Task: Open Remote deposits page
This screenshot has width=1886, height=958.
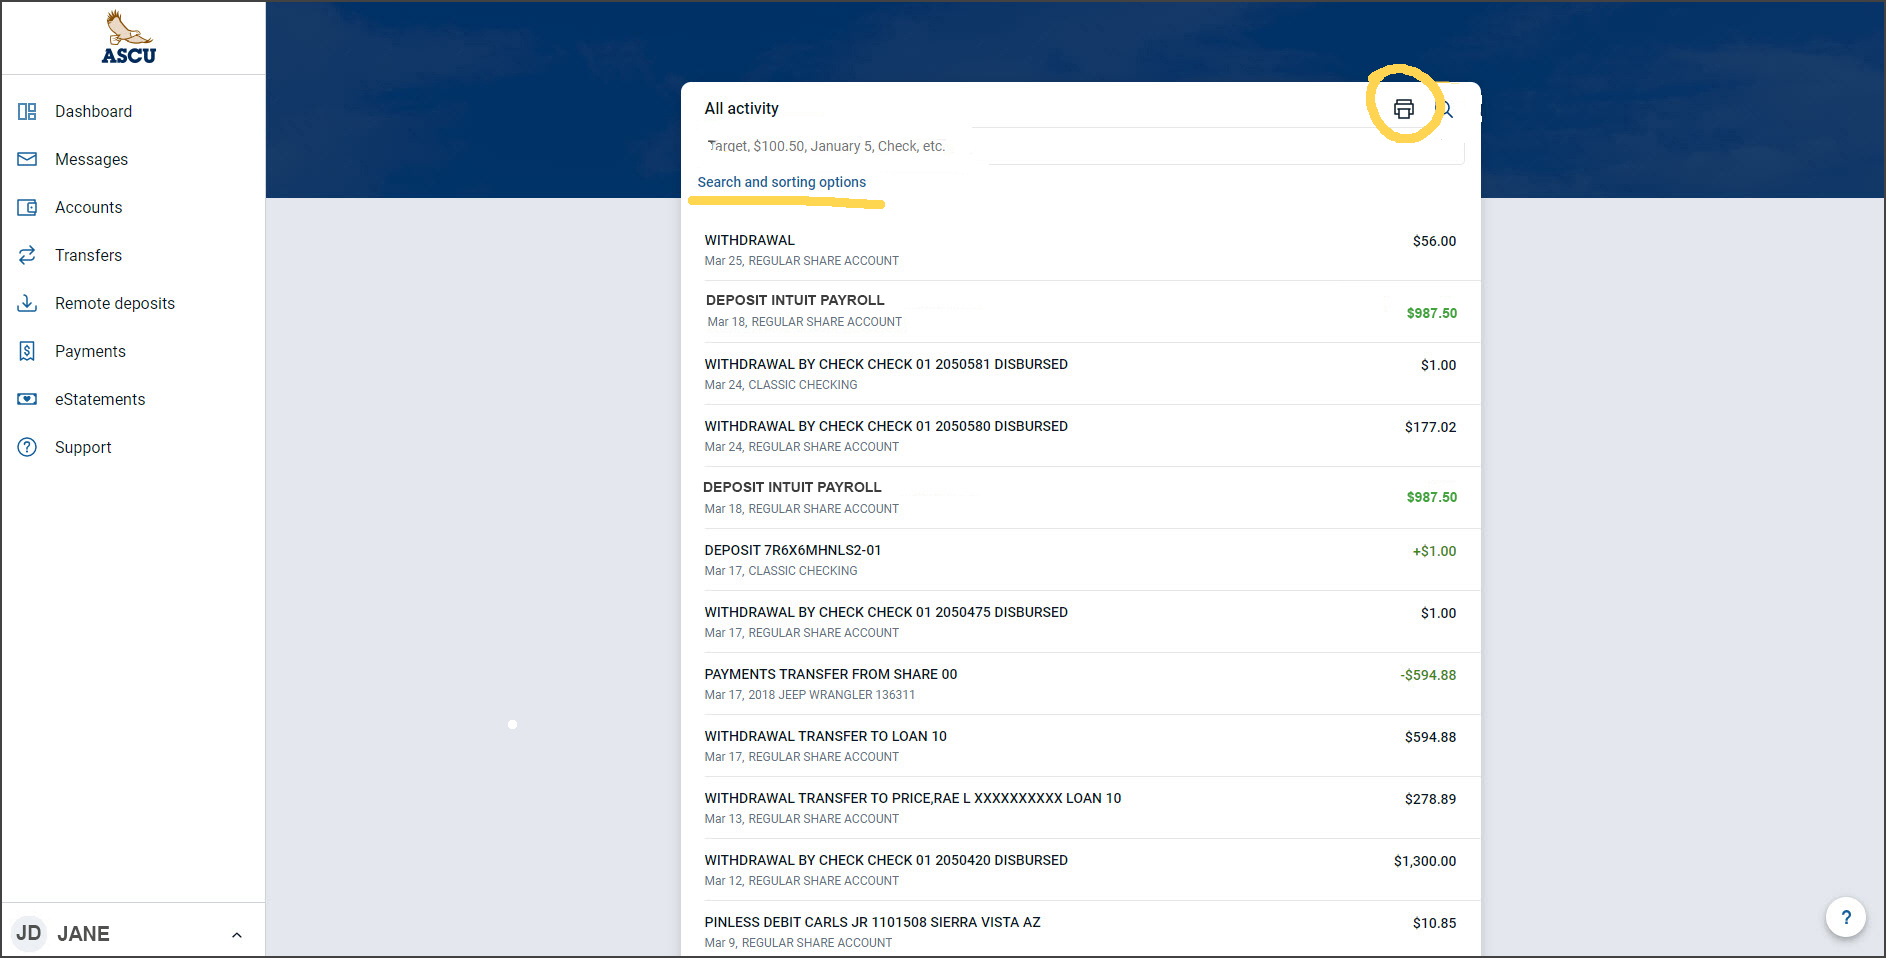Action: click(115, 303)
